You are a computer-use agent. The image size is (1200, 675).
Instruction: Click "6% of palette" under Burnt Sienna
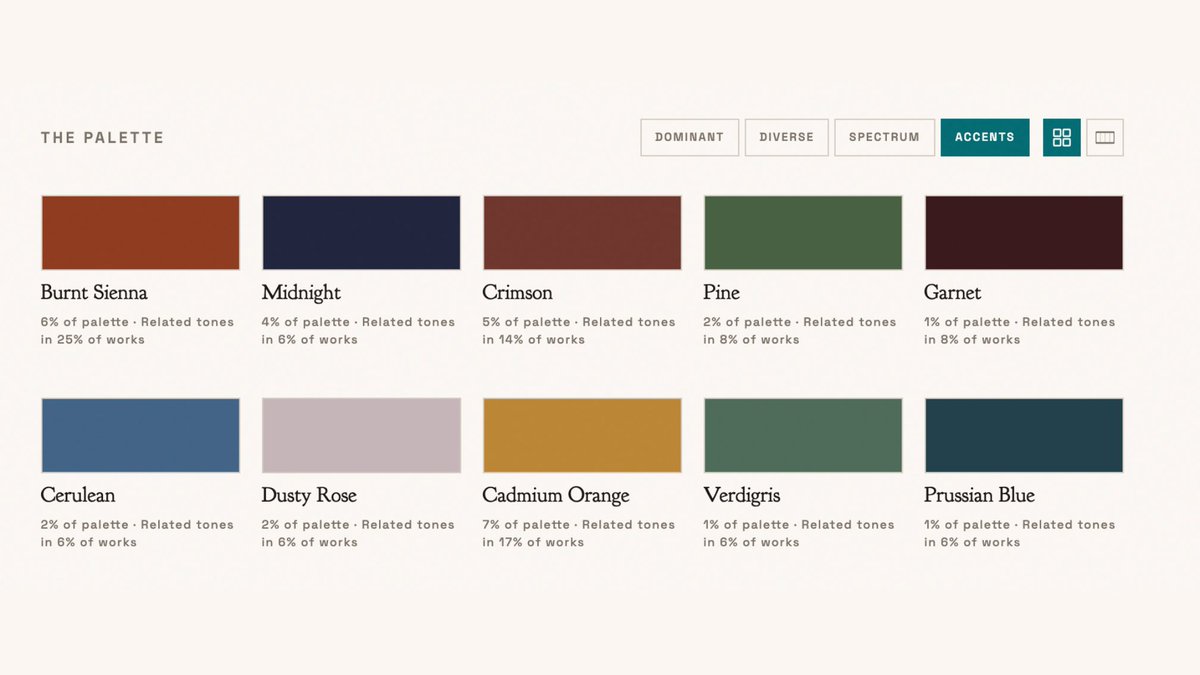pos(85,322)
